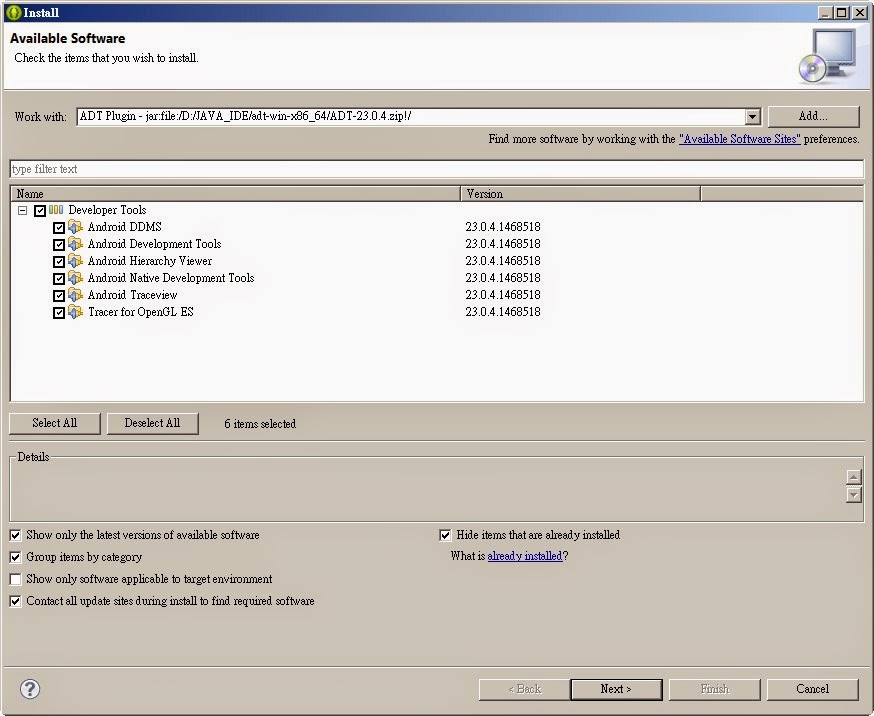This screenshot has width=874, height=716.
Task: Click the 6 items selected text
Action: 260,424
